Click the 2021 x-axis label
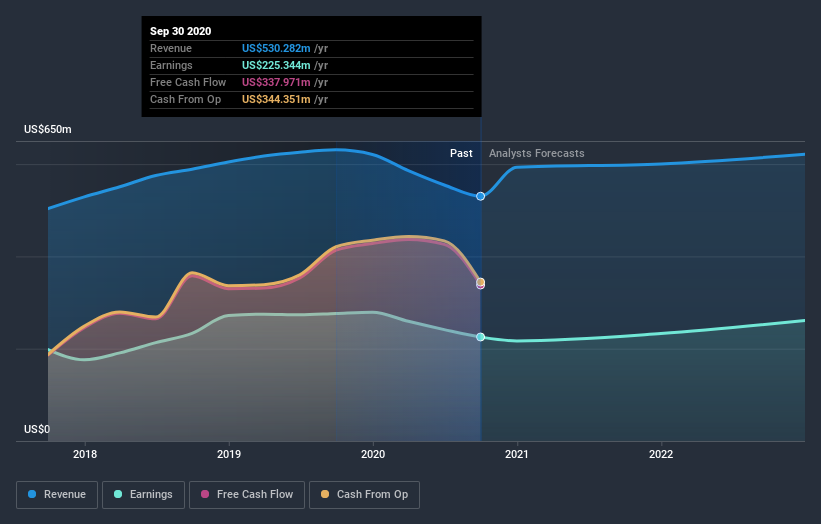 517,454
